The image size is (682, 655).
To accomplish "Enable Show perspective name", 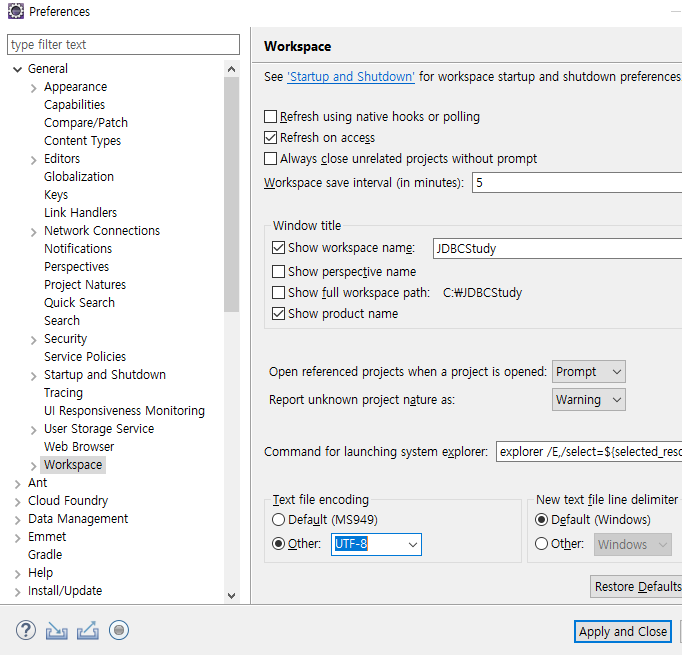I will coord(278,271).
